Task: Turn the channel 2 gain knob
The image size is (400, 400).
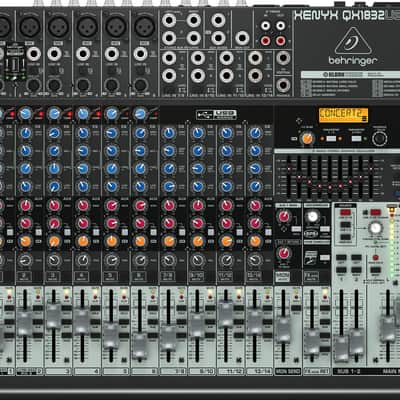Action: click(25, 114)
